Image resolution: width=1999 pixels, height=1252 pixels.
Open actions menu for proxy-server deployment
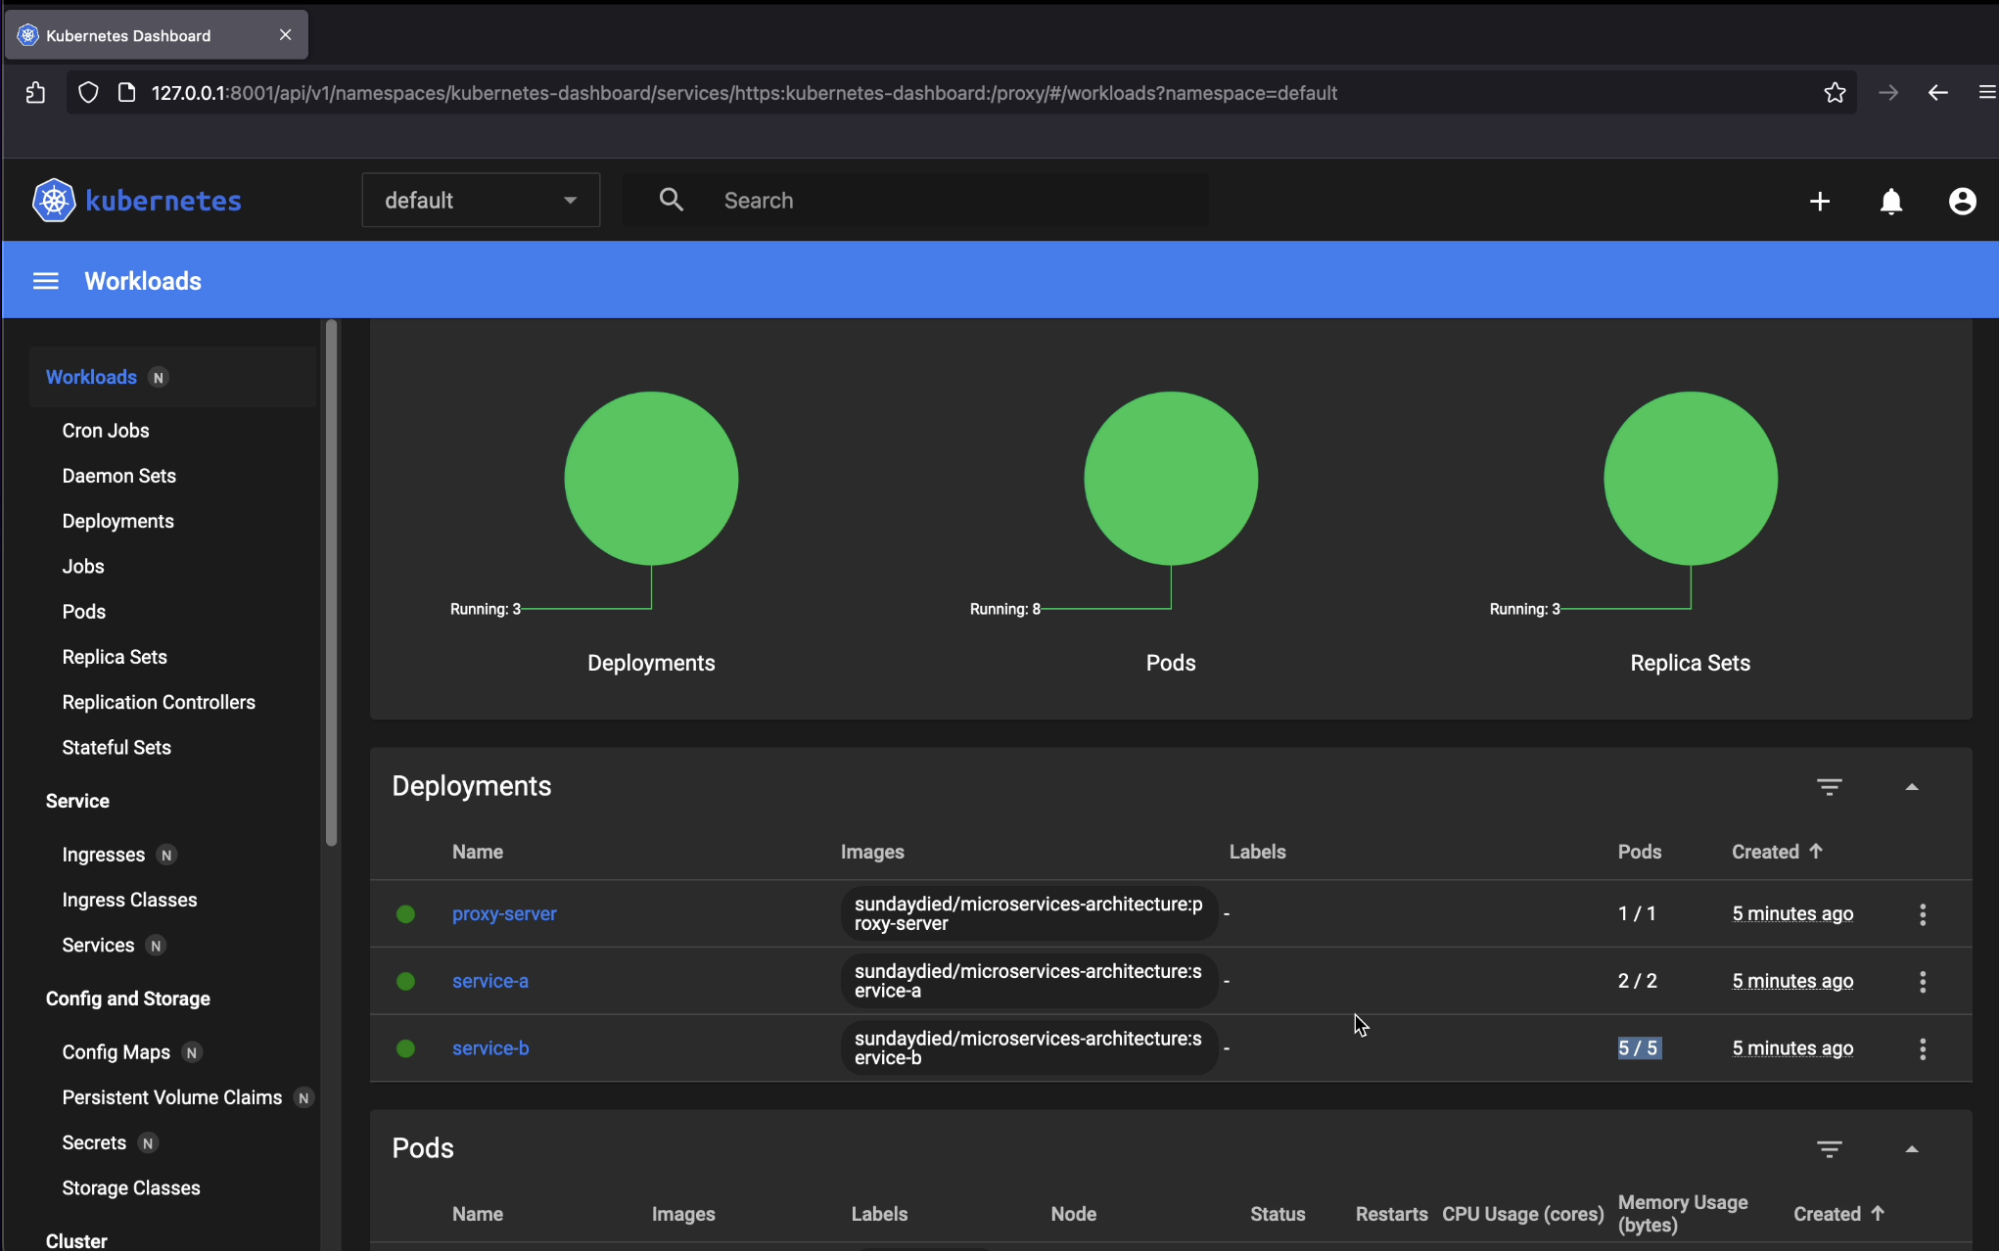[1922, 914]
